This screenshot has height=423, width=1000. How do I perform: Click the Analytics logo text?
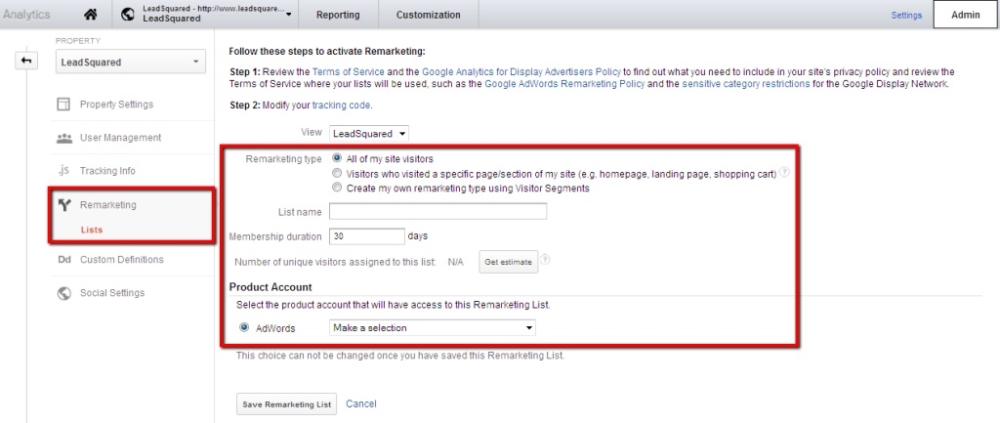click(26, 15)
